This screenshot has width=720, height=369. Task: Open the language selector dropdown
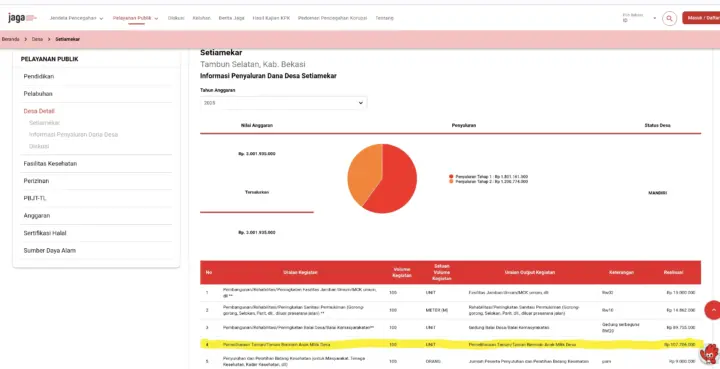coord(639,18)
